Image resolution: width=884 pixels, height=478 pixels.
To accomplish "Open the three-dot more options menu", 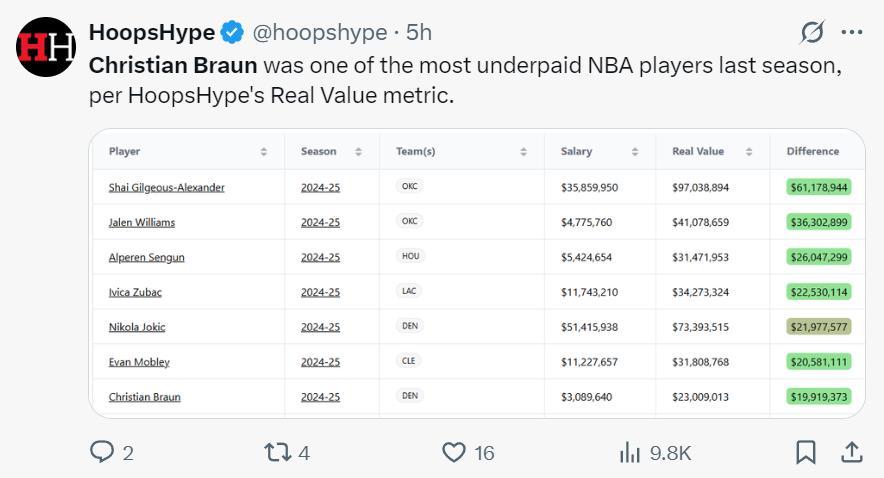I will [852, 32].
